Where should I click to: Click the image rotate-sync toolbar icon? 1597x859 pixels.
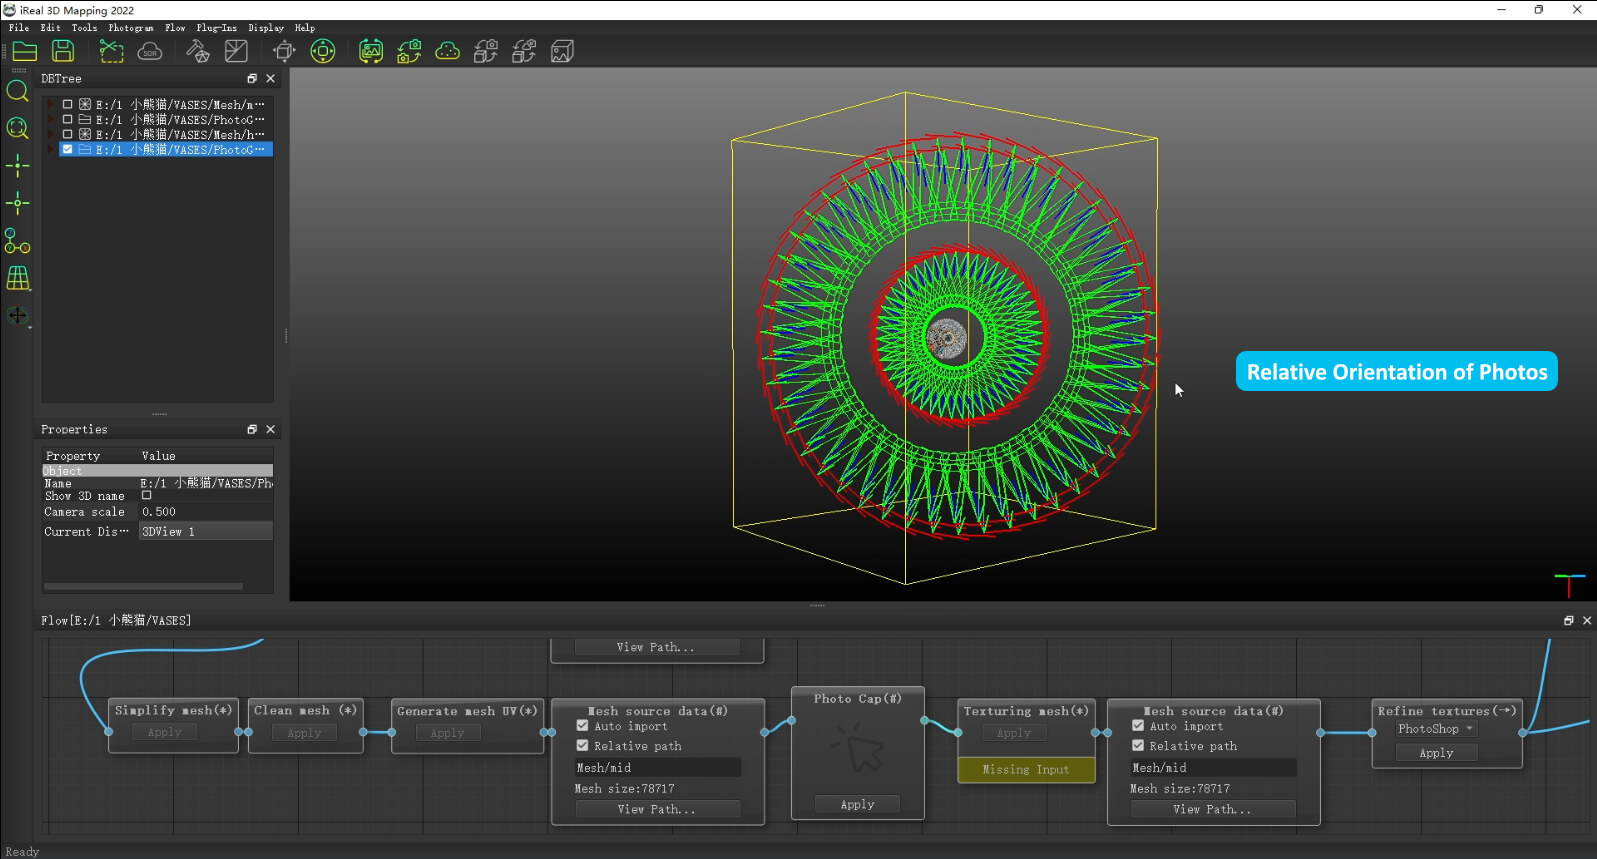(371, 51)
